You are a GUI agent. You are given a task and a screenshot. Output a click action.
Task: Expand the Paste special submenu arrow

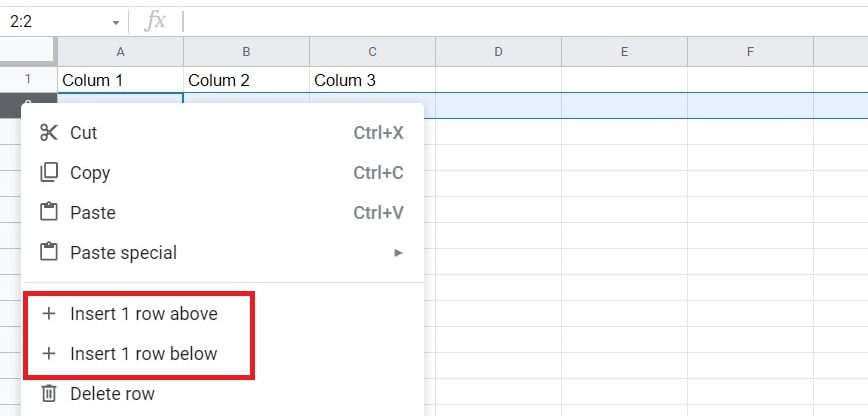click(x=399, y=253)
